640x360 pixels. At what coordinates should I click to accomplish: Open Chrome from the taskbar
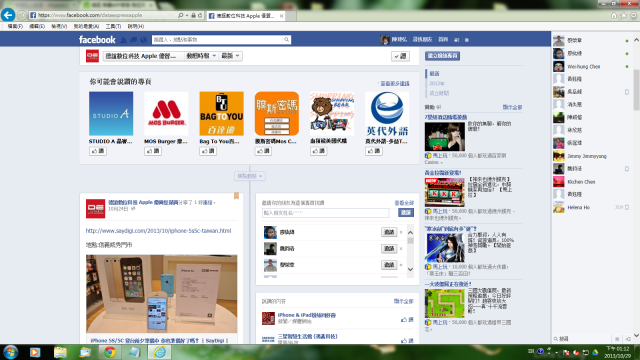109,352
